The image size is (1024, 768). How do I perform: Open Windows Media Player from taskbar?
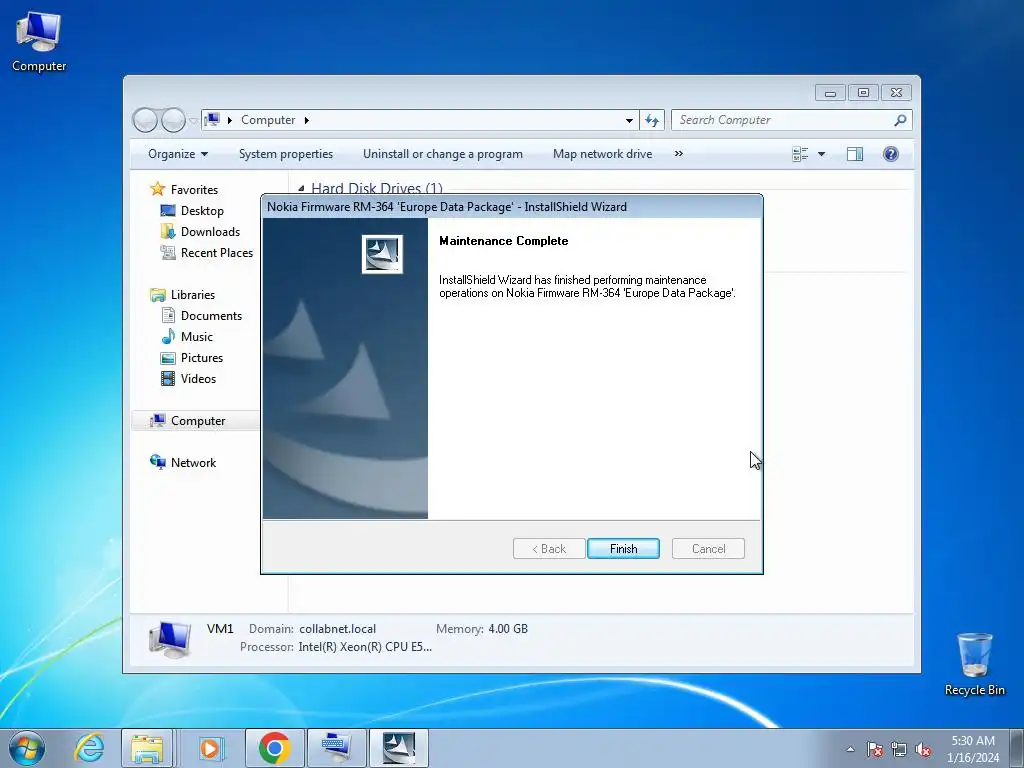[x=210, y=748]
